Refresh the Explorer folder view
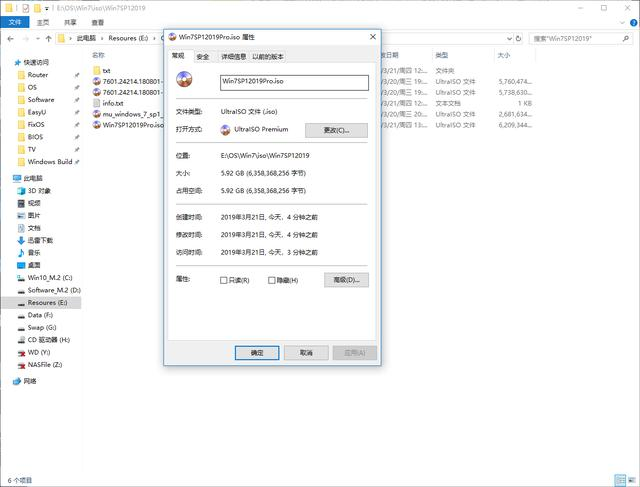Screen dimensions: 640x487 518,38
